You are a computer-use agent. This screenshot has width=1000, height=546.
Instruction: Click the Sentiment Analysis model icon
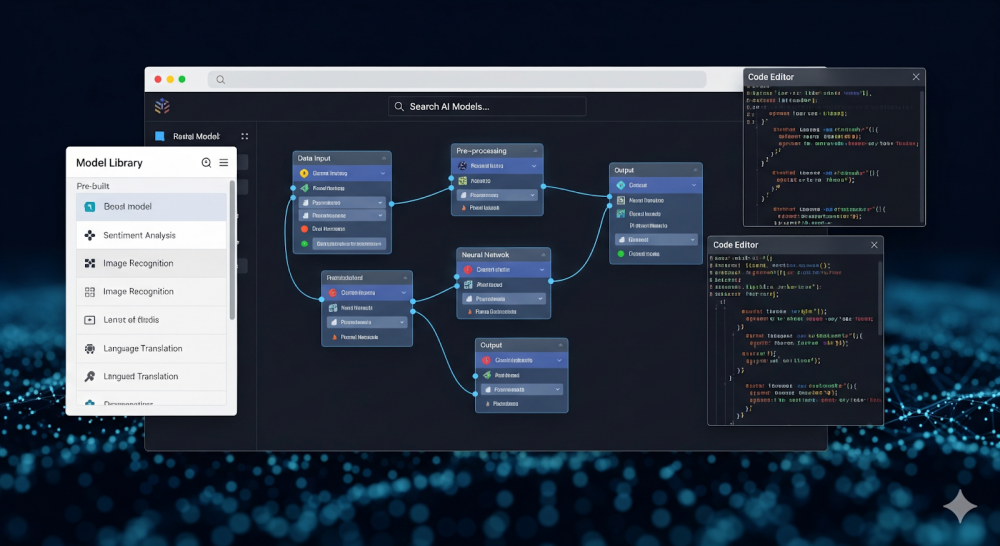(90, 235)
